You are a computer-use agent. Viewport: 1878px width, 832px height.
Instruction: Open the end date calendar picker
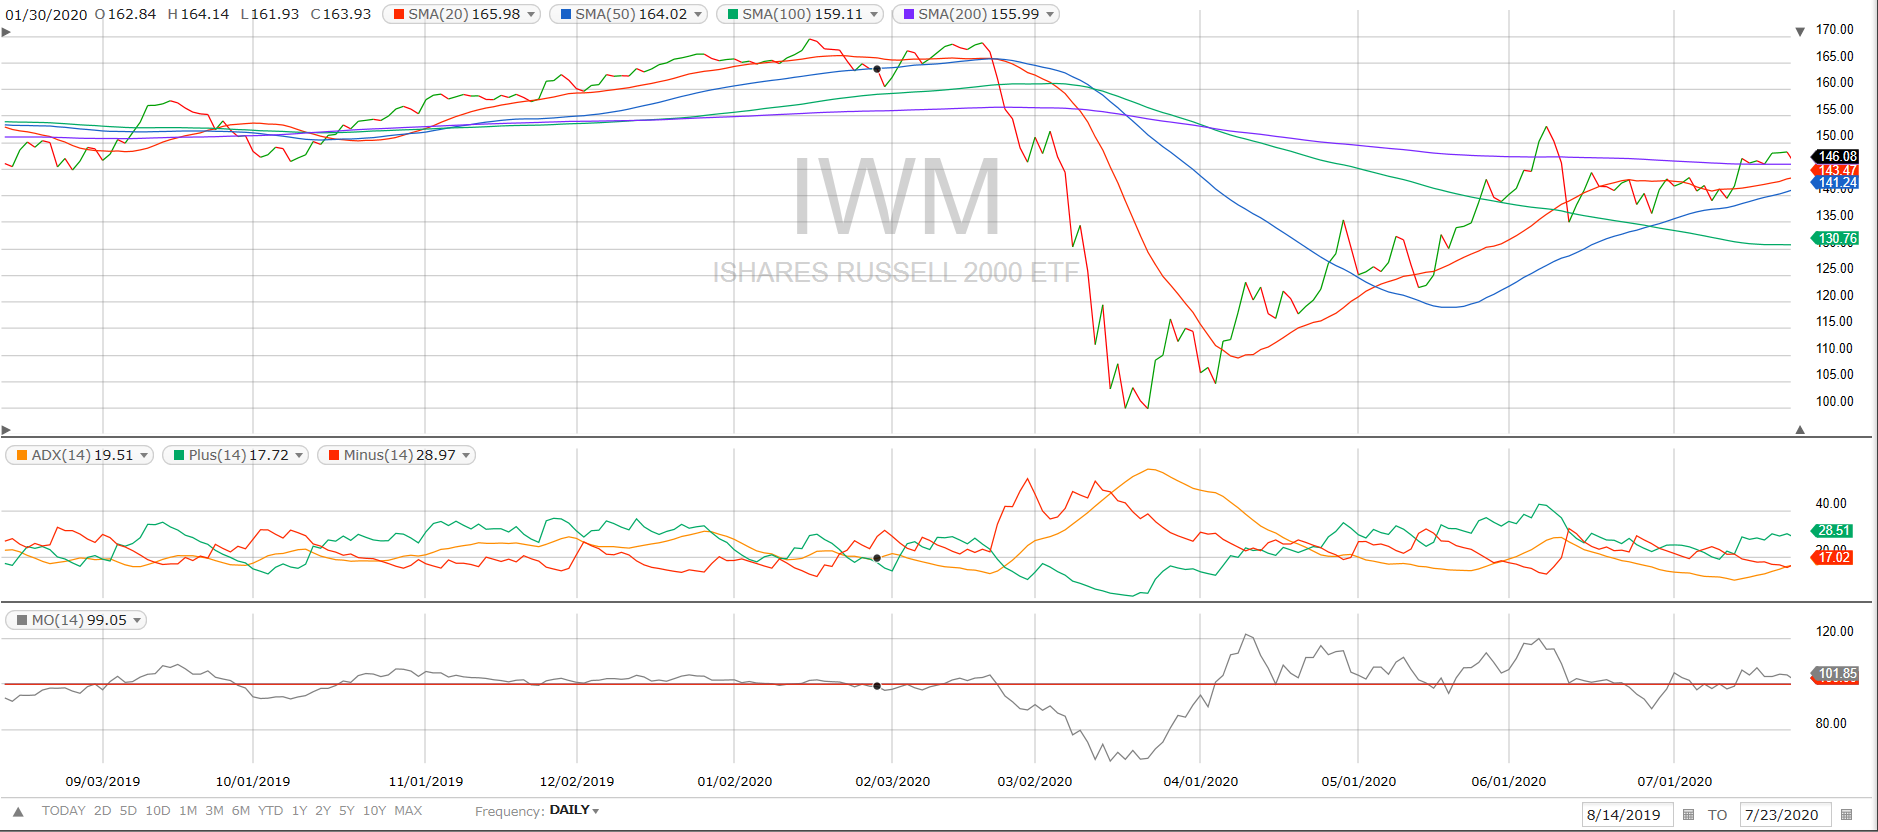pyautogui.click(x=1847, y=815)
